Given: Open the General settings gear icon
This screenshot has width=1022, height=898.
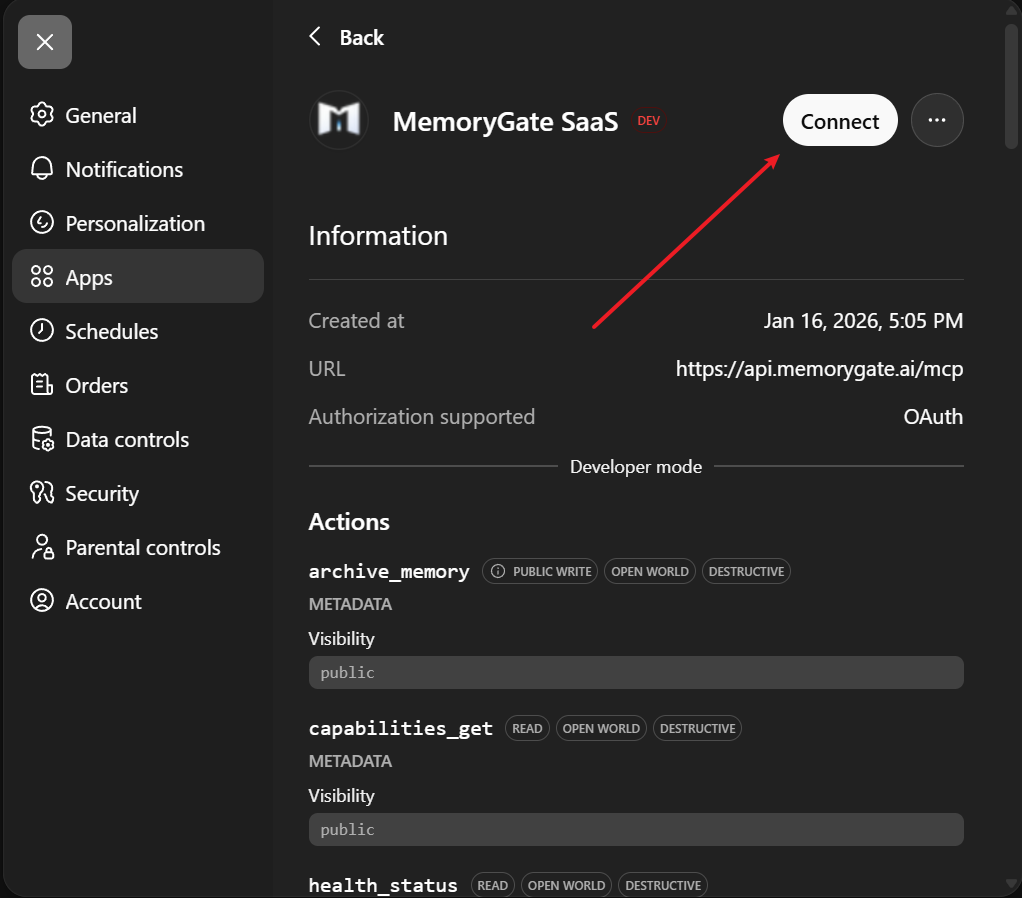Looking at the screenshot, I should [x=41, y=115].
